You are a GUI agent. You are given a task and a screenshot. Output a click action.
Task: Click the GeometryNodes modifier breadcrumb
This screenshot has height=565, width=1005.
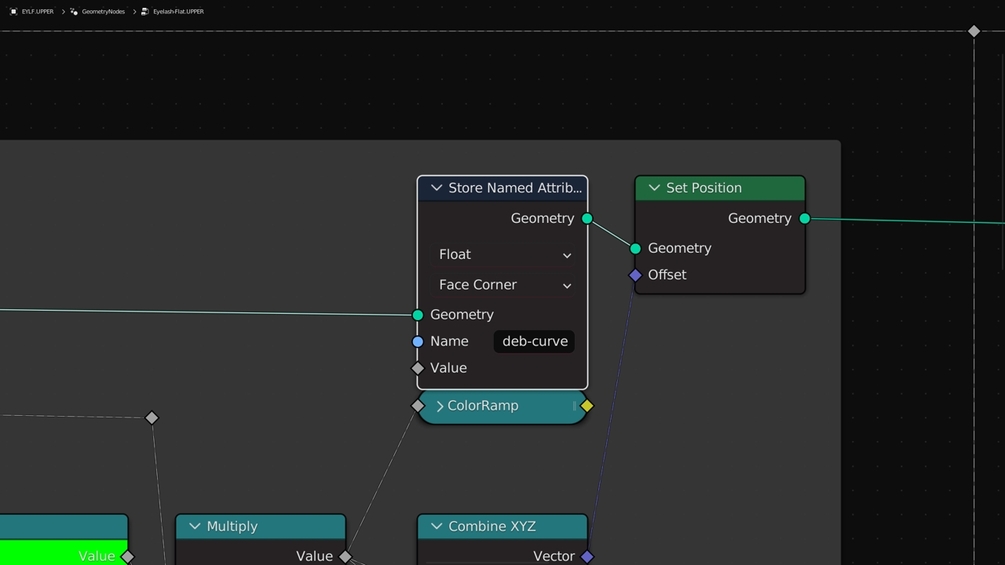pyautogui.click(x=97, y=12)
